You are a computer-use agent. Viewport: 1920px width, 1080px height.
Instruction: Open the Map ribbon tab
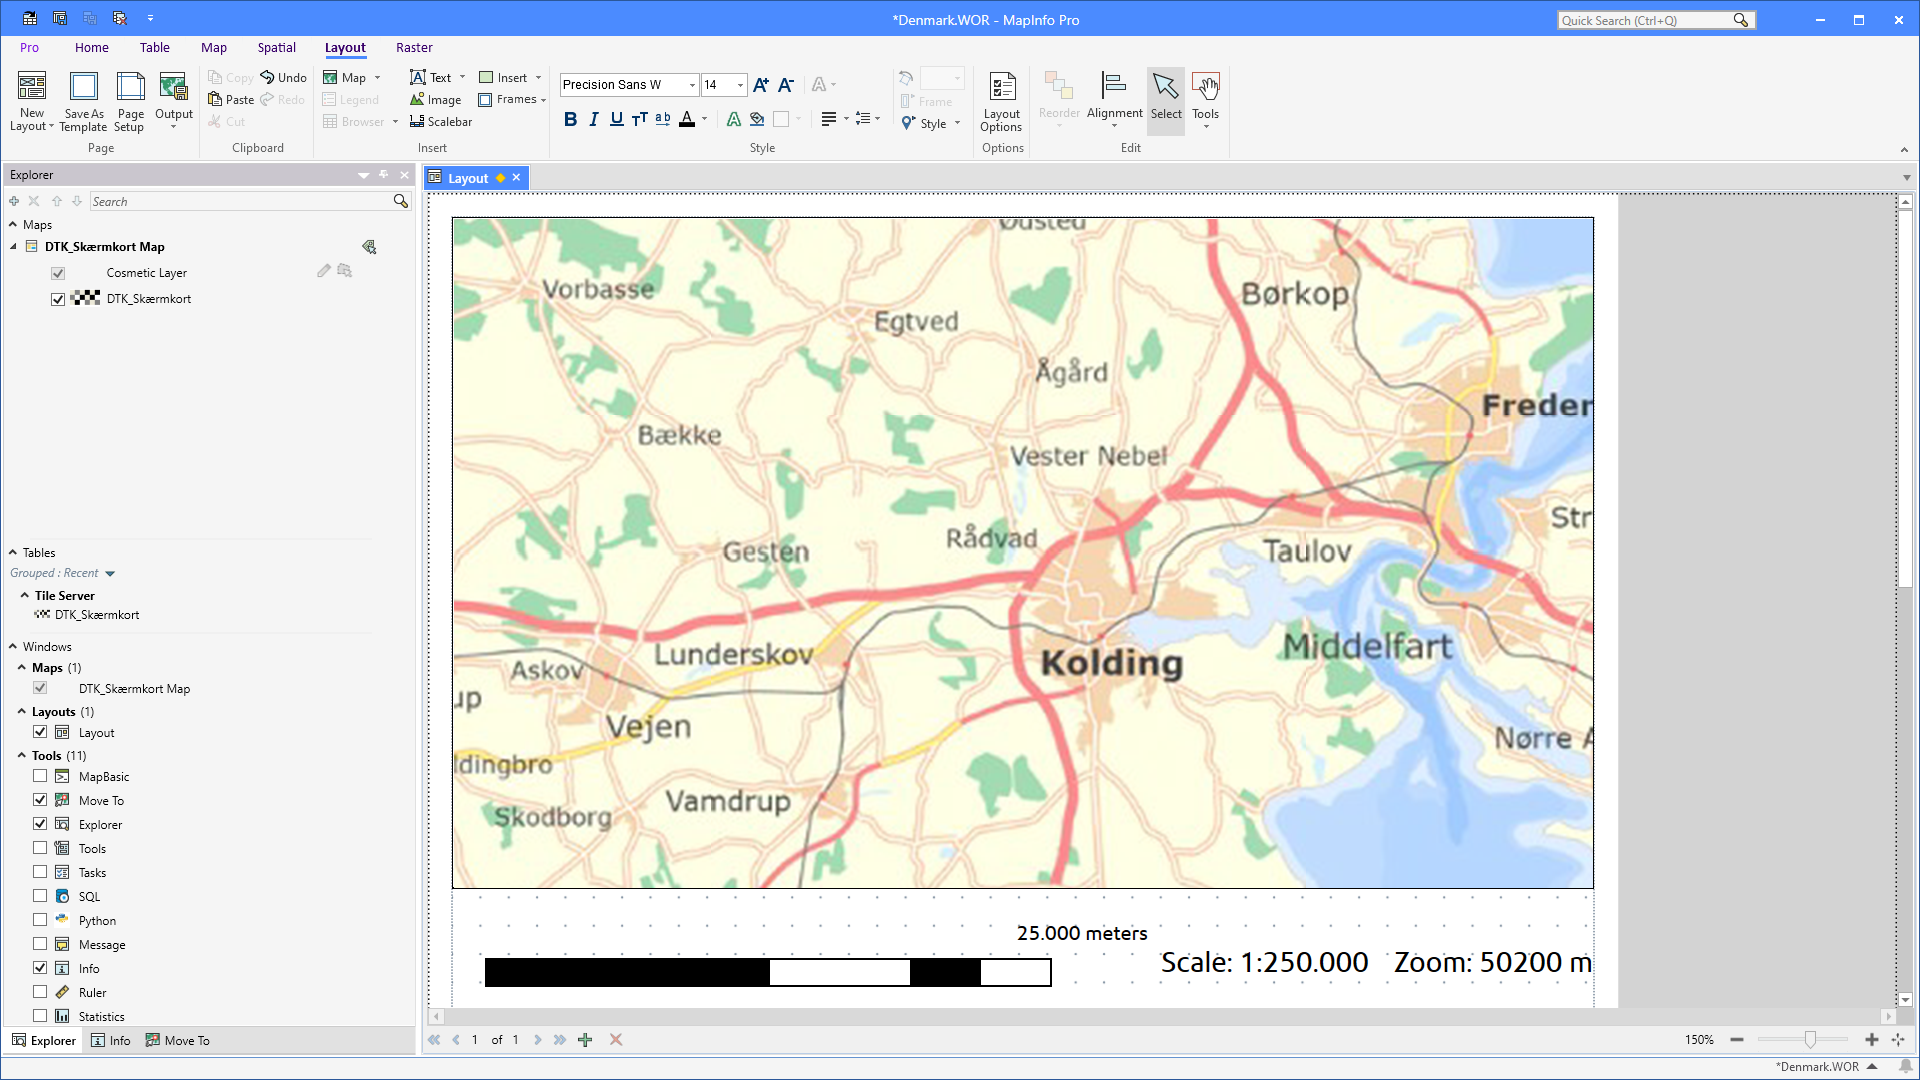(x=214, y=47)
